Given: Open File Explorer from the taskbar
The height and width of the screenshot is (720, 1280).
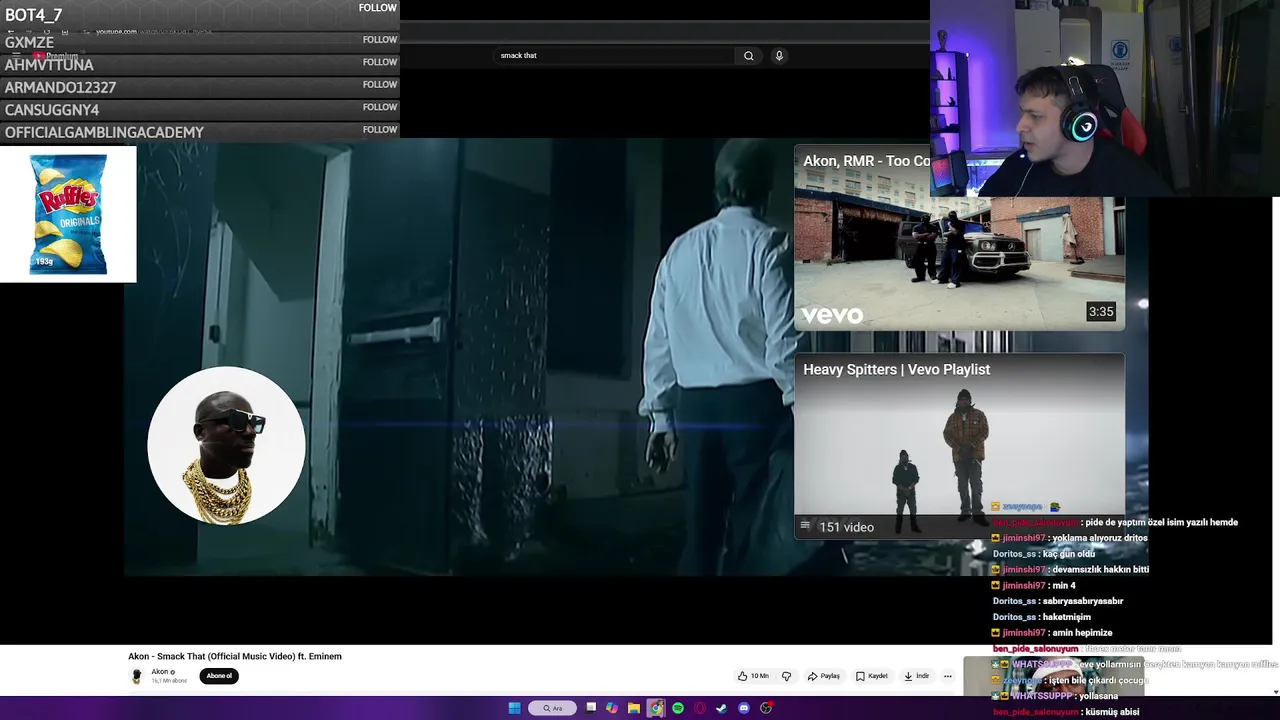Looking at the screenshot, I should click(634, 708).
